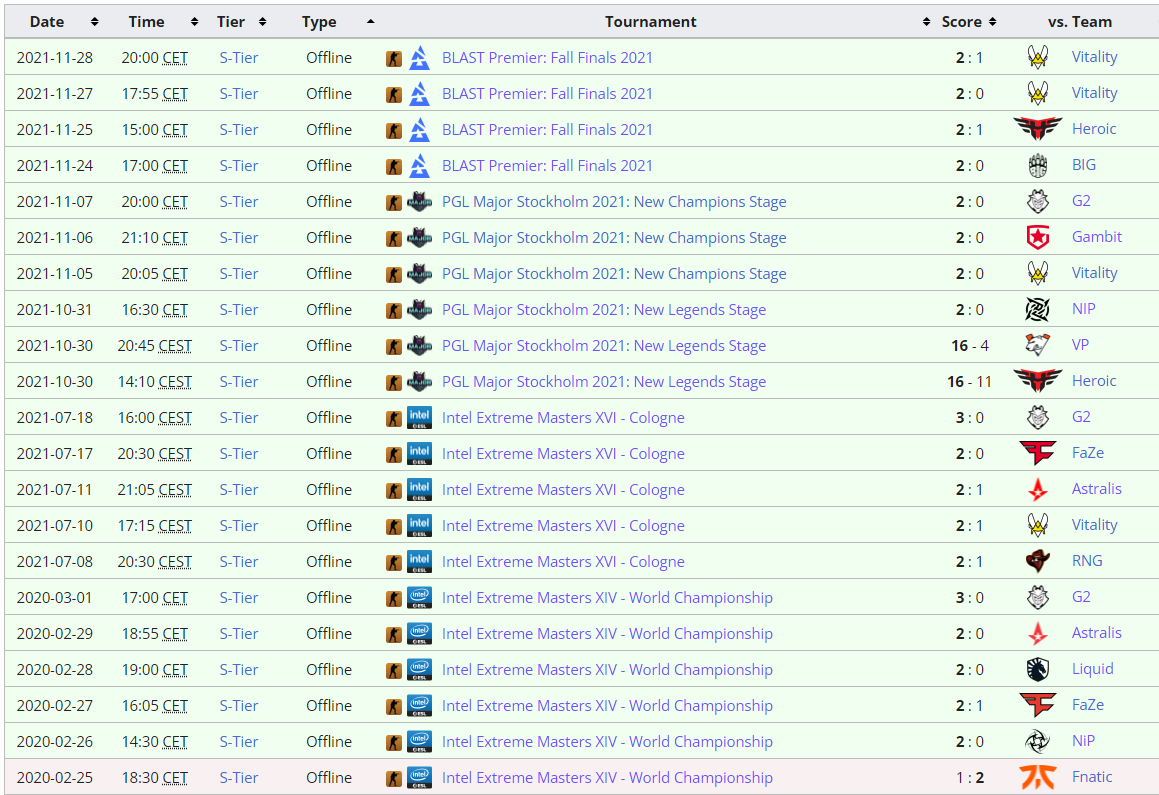Click the Team Liquid logo

[x=1039, y=669]
